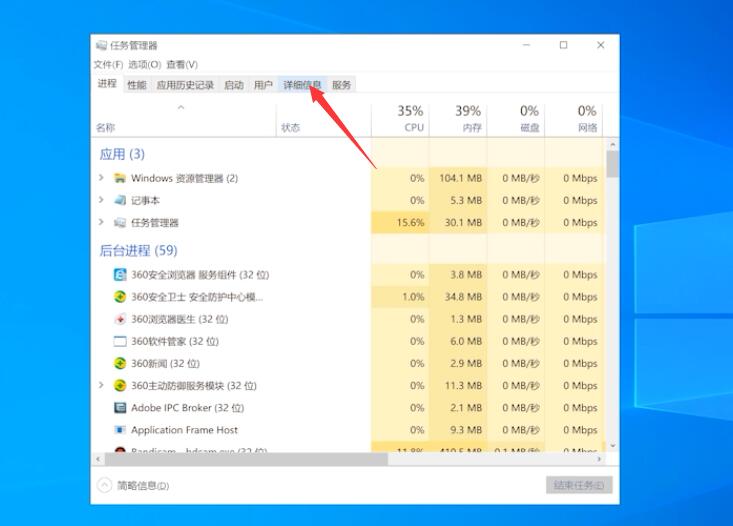Sort by the 磁盘 column header

click(x=530, y=128)
